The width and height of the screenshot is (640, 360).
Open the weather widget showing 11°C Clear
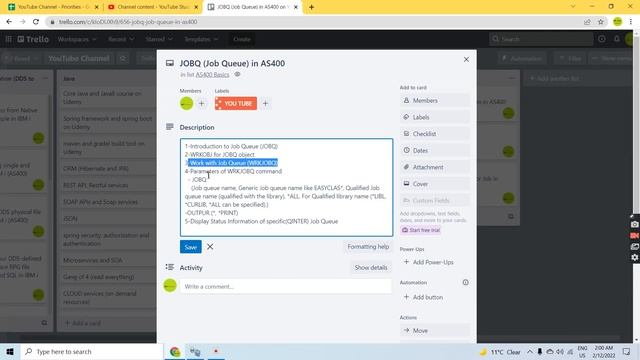coord(500,352)
